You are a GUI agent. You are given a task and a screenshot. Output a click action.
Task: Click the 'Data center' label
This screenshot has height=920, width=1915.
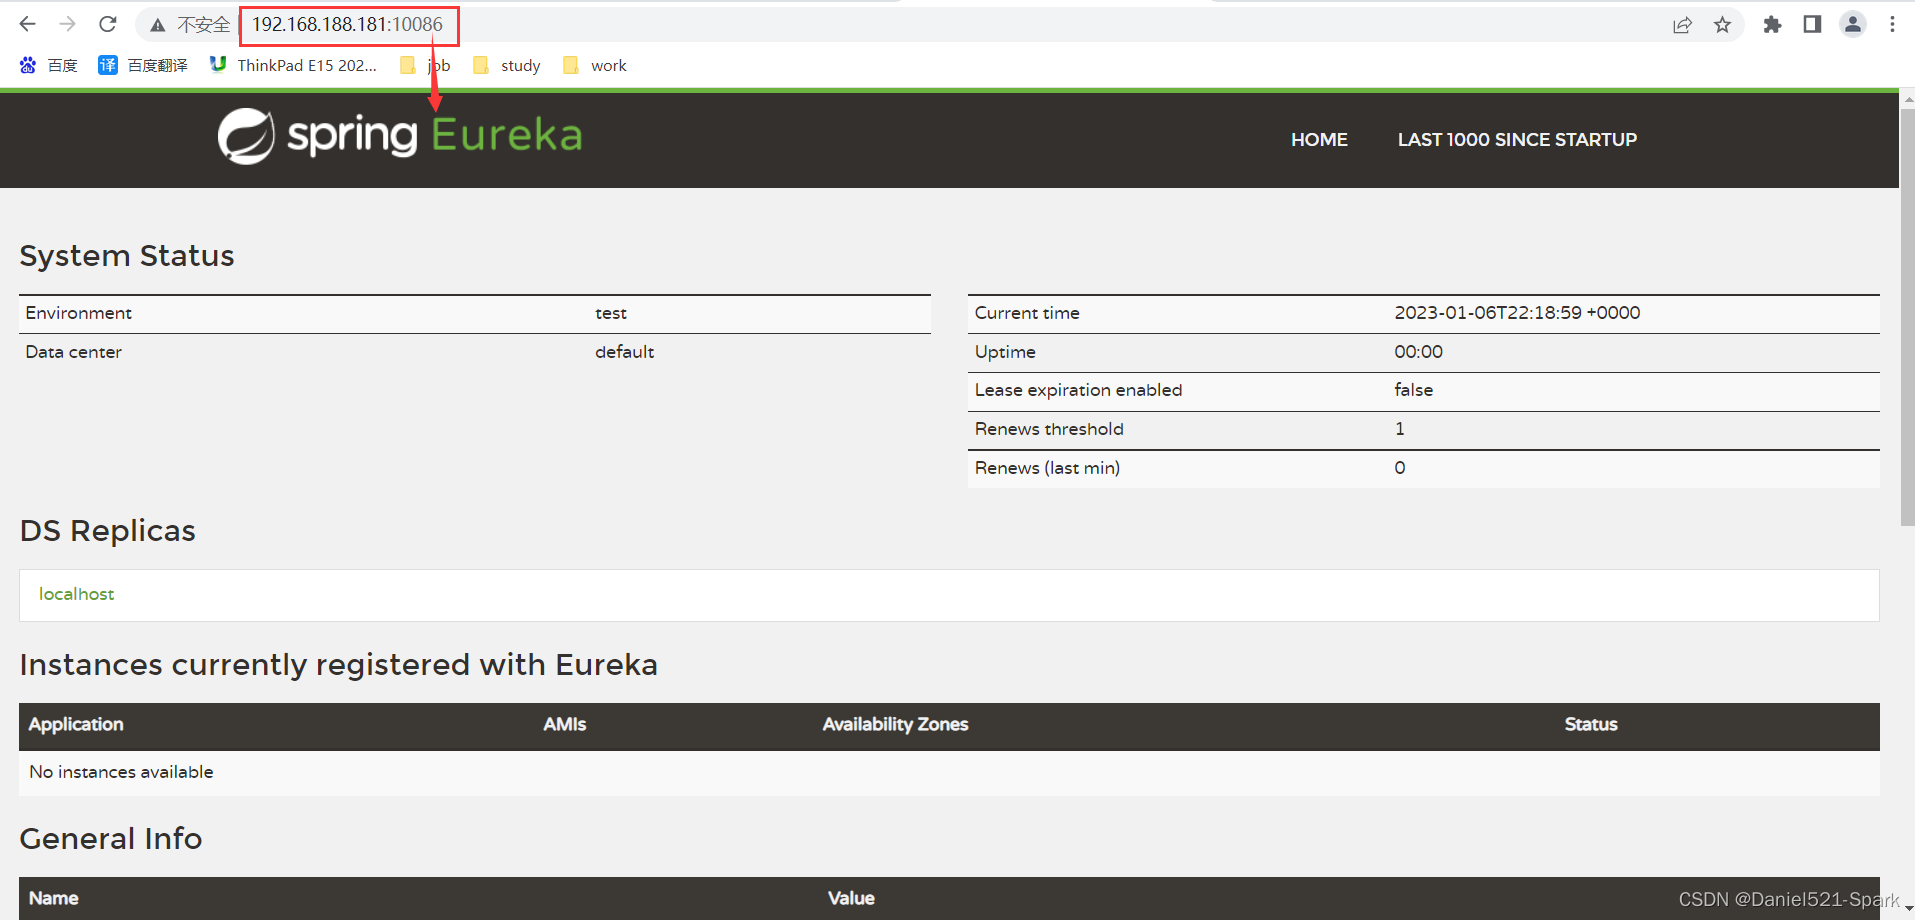click(x=73, y=352)
